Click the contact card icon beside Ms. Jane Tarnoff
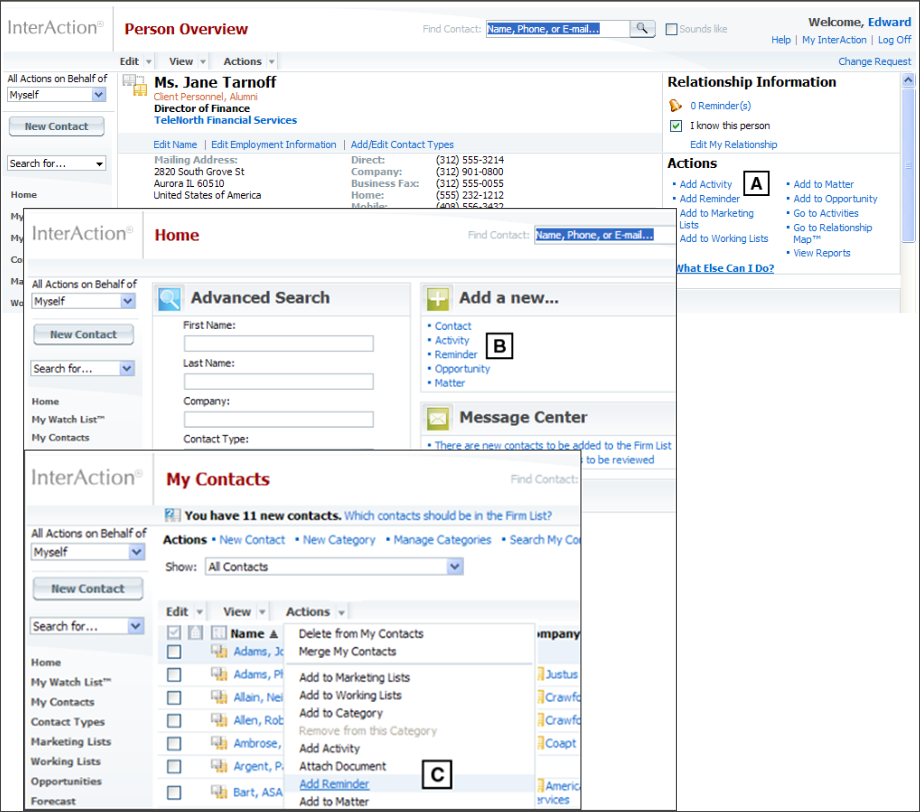Viewport: 920px width, 812px height. (134, 87)
